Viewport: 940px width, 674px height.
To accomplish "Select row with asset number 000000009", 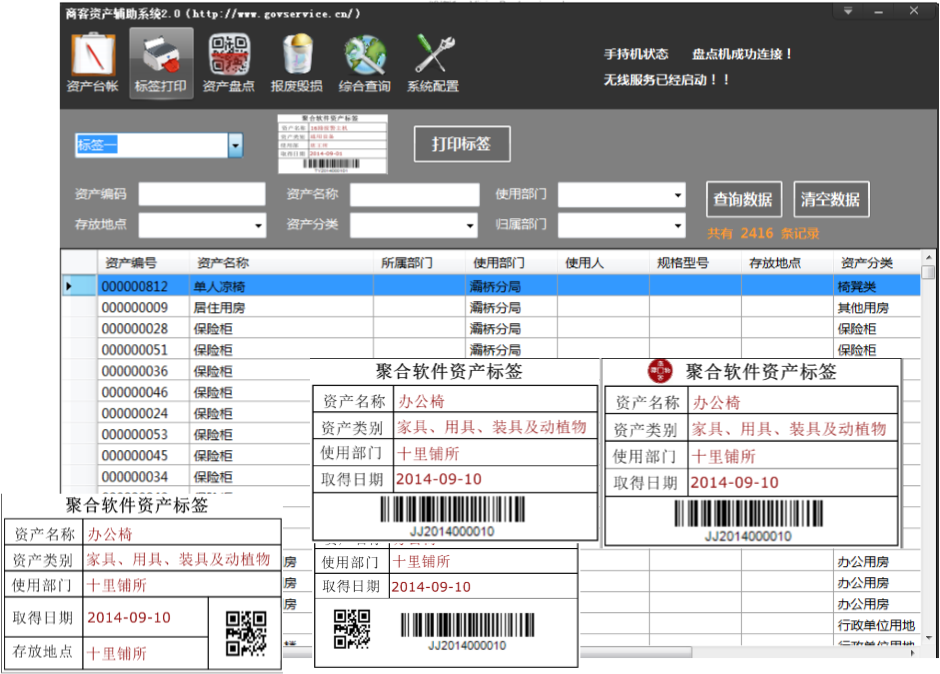I will tap(135, 308).
